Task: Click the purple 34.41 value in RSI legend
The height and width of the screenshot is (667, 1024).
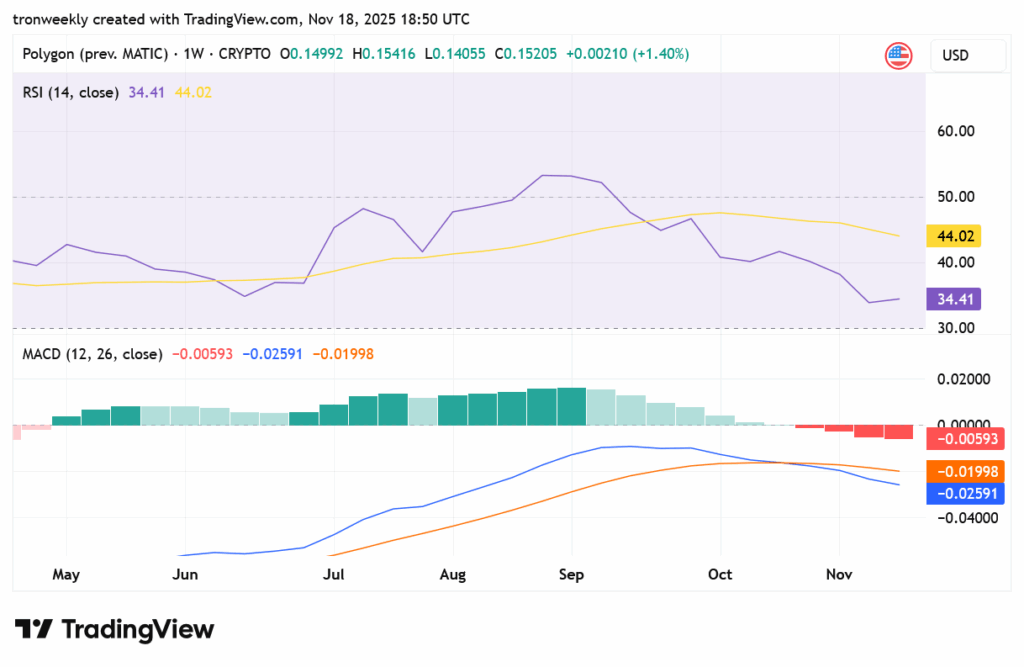Action: pos(146,92)
